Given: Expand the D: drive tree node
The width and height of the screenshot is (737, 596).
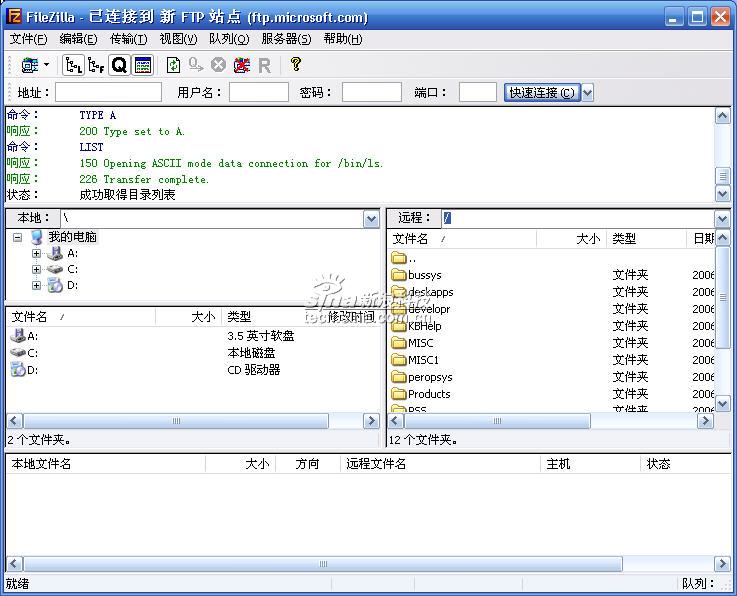Looking at the screenshot, I should click(36, 285).
